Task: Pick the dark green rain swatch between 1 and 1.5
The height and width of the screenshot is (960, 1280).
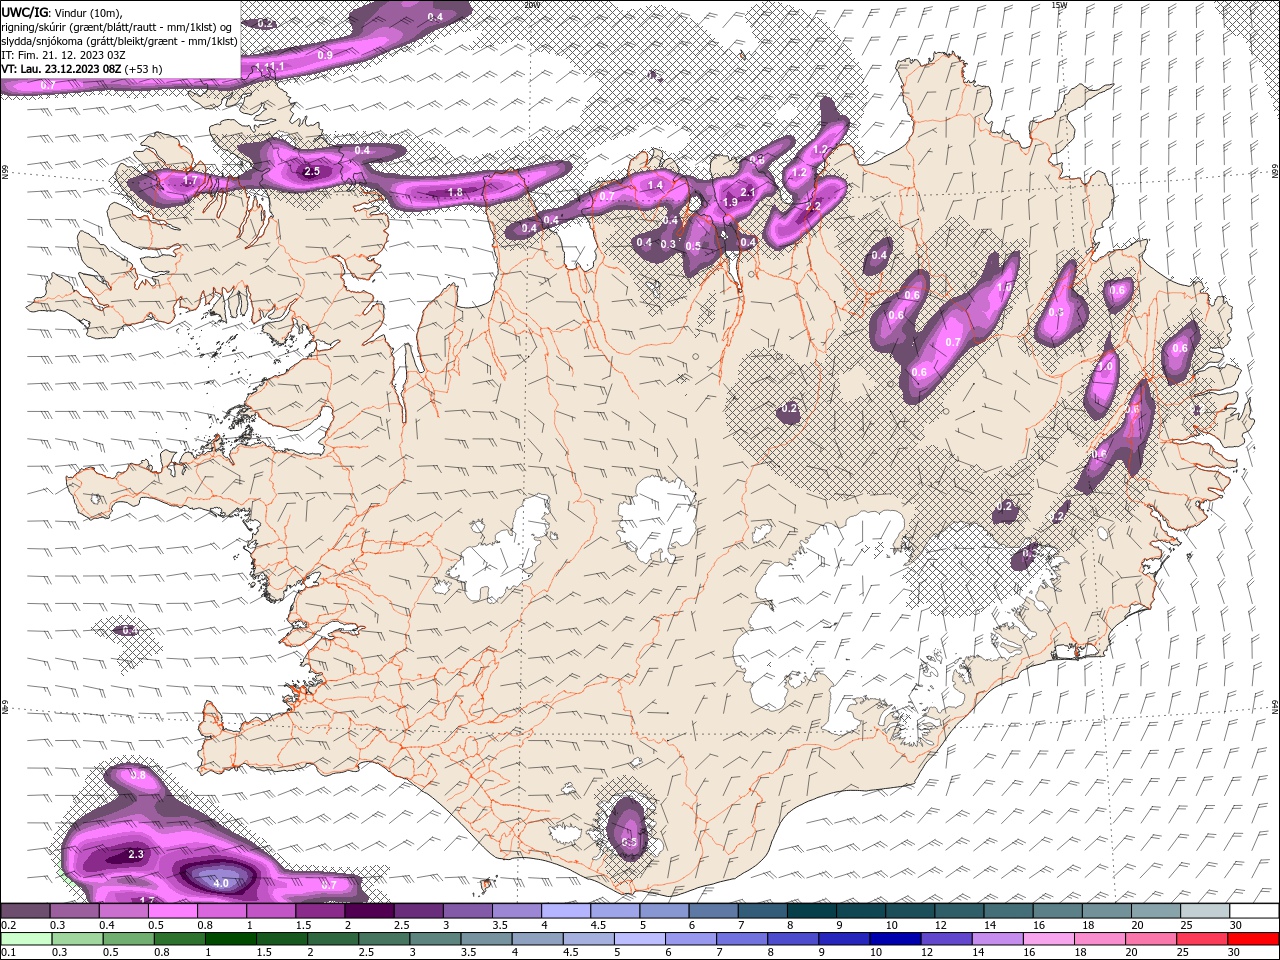Action: click(229, 939)
